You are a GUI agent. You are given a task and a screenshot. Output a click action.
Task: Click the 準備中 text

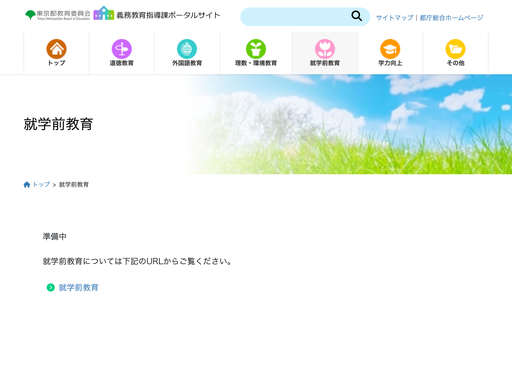(x=54, y=236)
